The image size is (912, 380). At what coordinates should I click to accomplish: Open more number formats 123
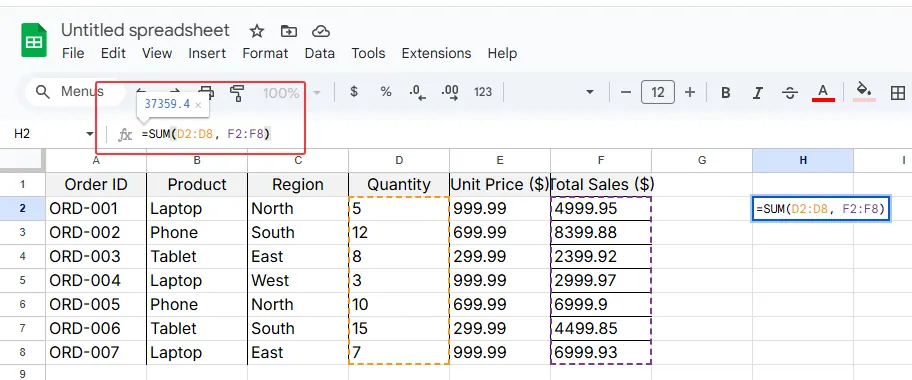(483, 92)
